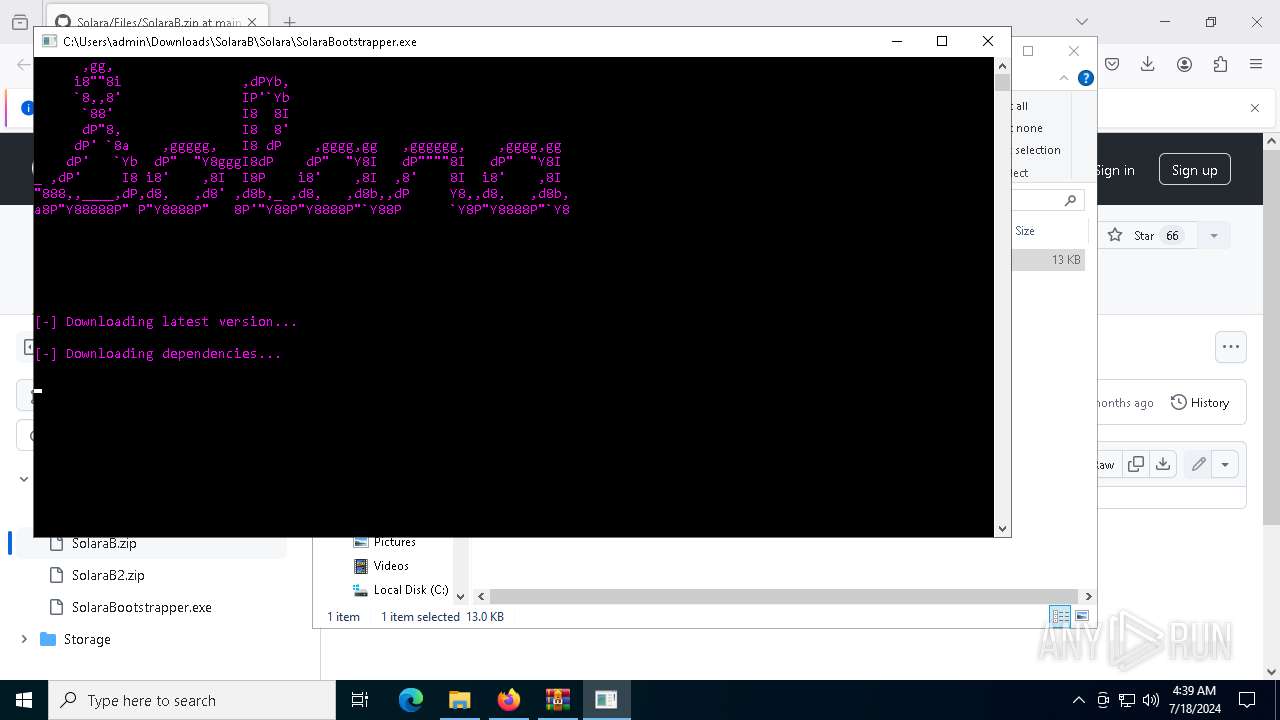Expand the Storage folder in the GitHub tree

point(24,639)
